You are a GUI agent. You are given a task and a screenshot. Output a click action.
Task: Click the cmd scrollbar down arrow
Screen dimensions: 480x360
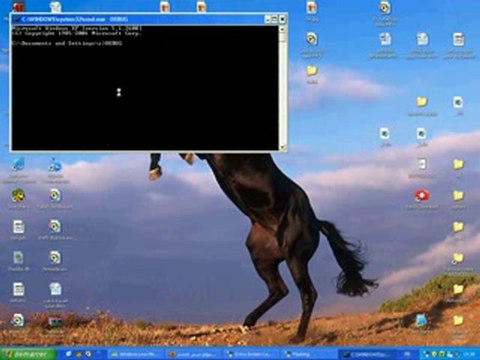click(x=282, y=147)
